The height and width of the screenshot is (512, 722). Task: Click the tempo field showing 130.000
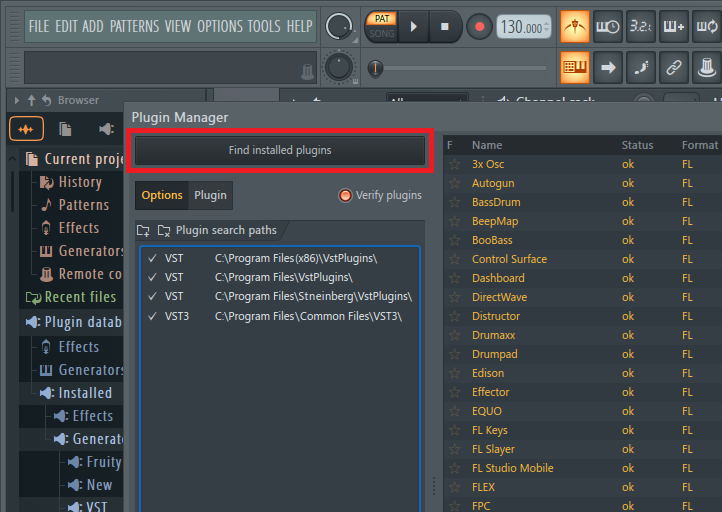click(524, 27)
